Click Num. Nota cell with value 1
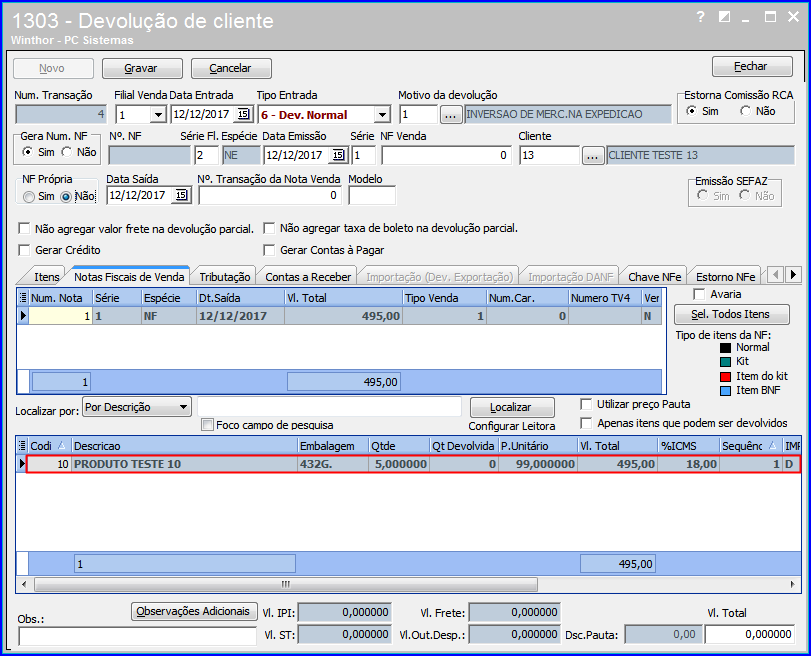 click(61, 316)
